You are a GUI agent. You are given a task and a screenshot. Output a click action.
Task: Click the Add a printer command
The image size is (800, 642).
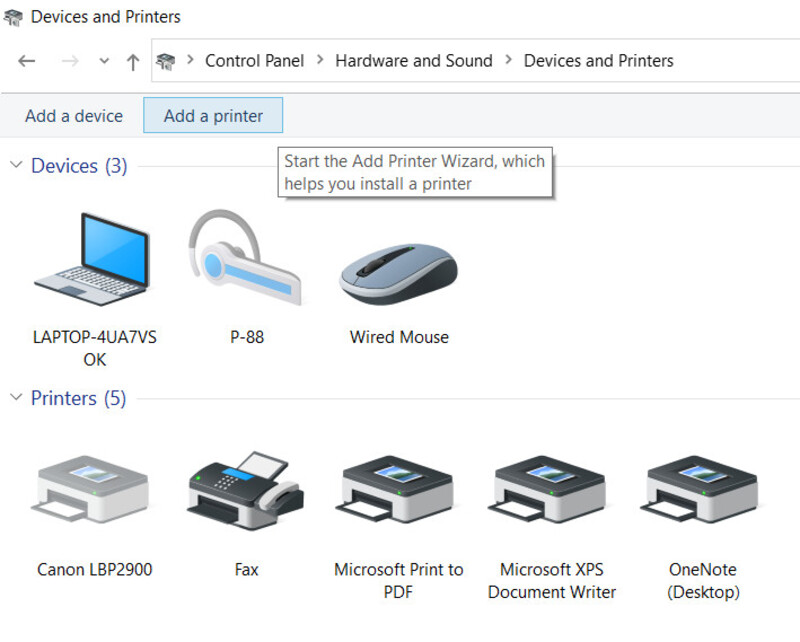point(213,115)
